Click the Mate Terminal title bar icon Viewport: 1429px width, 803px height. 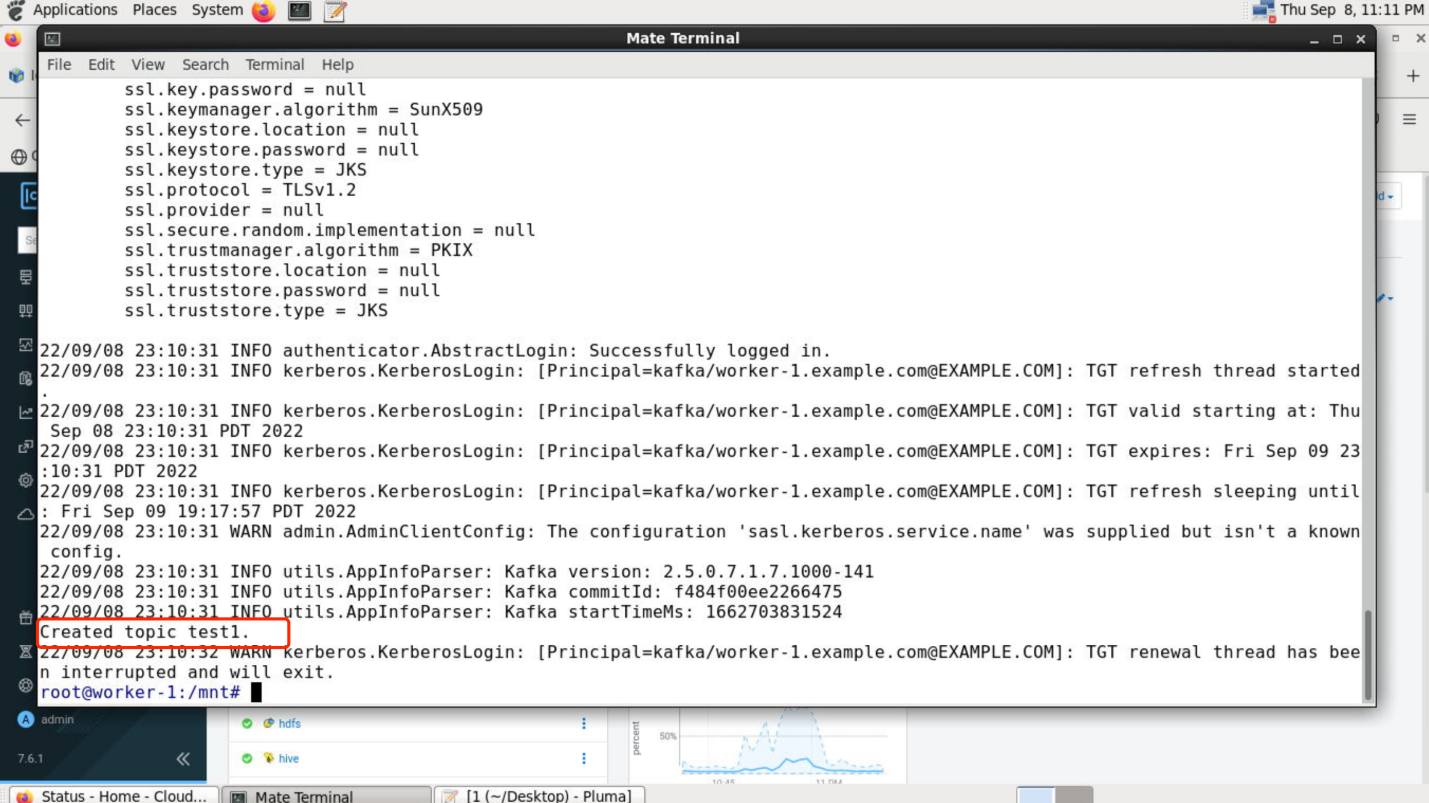pyautogui.click(x=52, y=39)
